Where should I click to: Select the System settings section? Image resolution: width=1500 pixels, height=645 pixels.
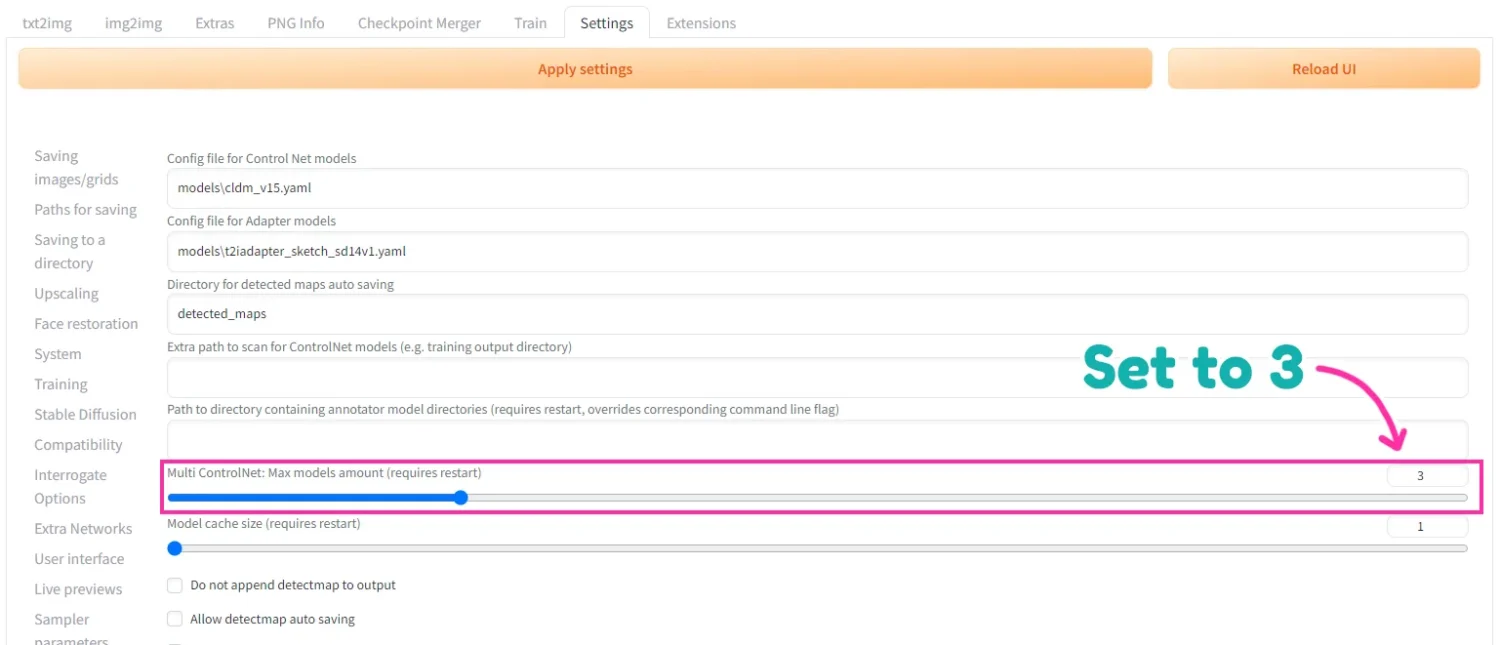click(58, 354)
